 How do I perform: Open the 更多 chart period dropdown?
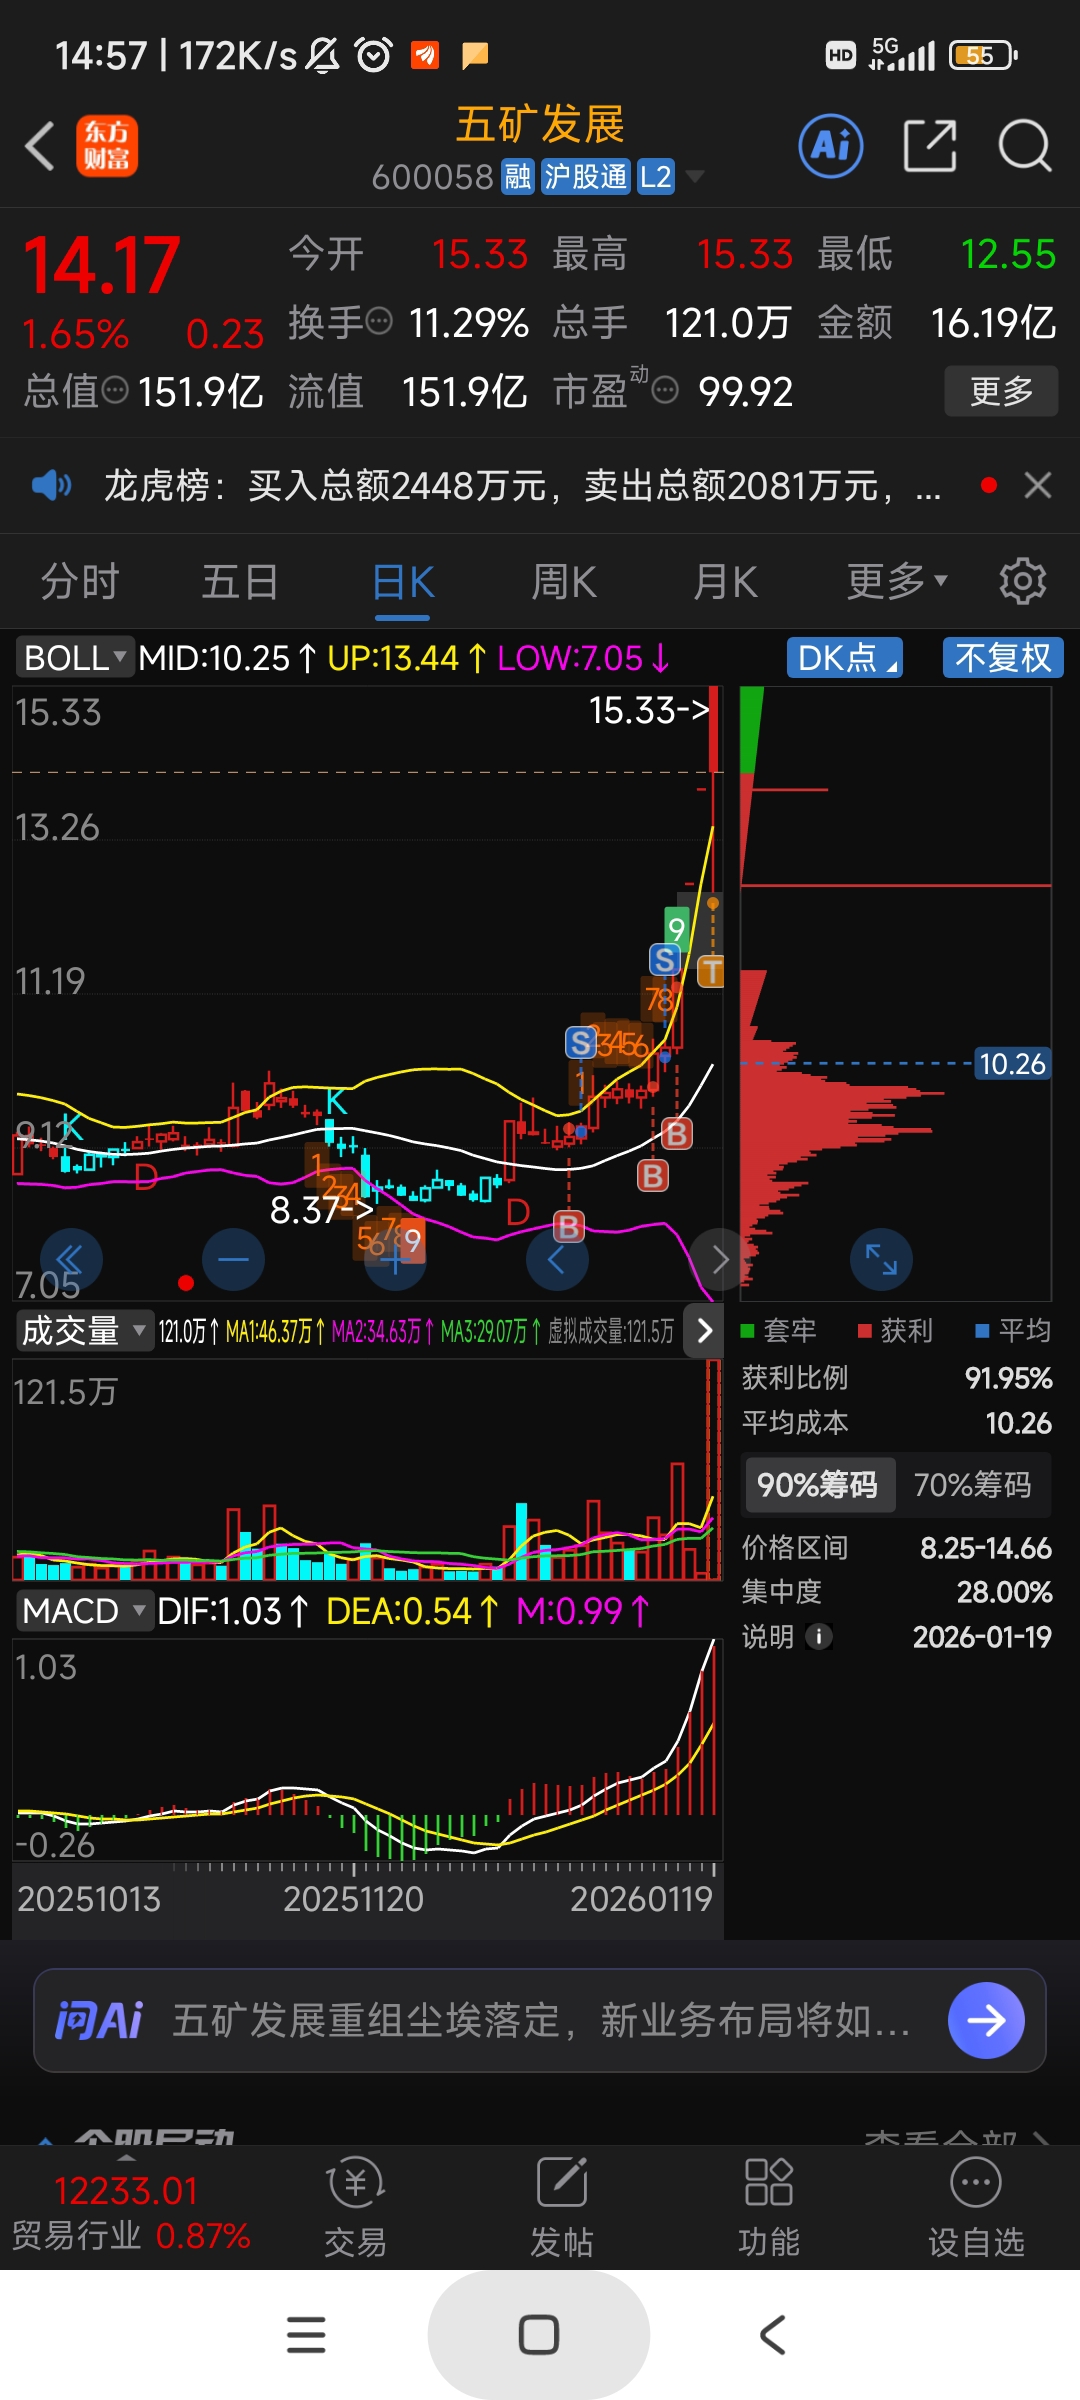pos(897,581)
